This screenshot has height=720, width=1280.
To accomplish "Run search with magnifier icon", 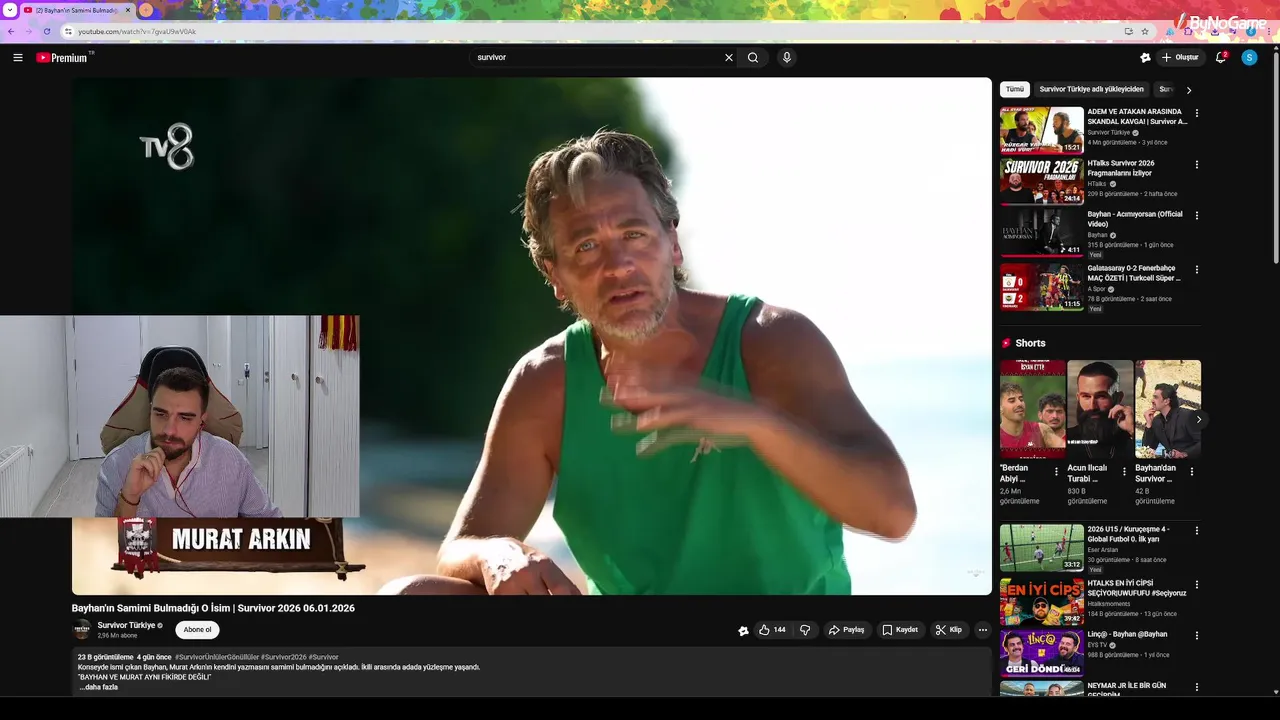I will pos(753,58).
